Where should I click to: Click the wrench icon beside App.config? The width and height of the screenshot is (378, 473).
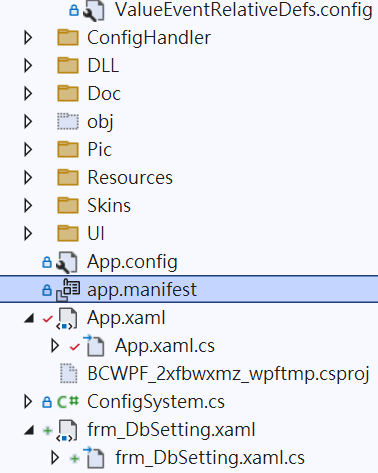[67, 262]
